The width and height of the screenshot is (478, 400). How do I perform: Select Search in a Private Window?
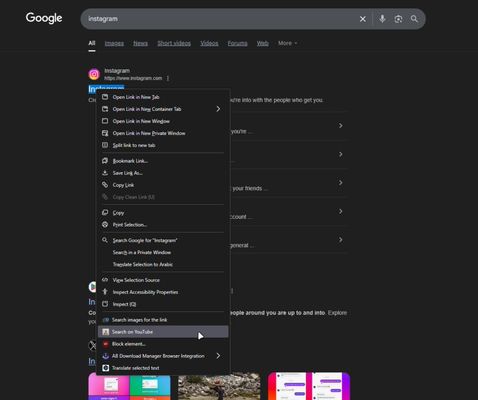tap(163, 252)
